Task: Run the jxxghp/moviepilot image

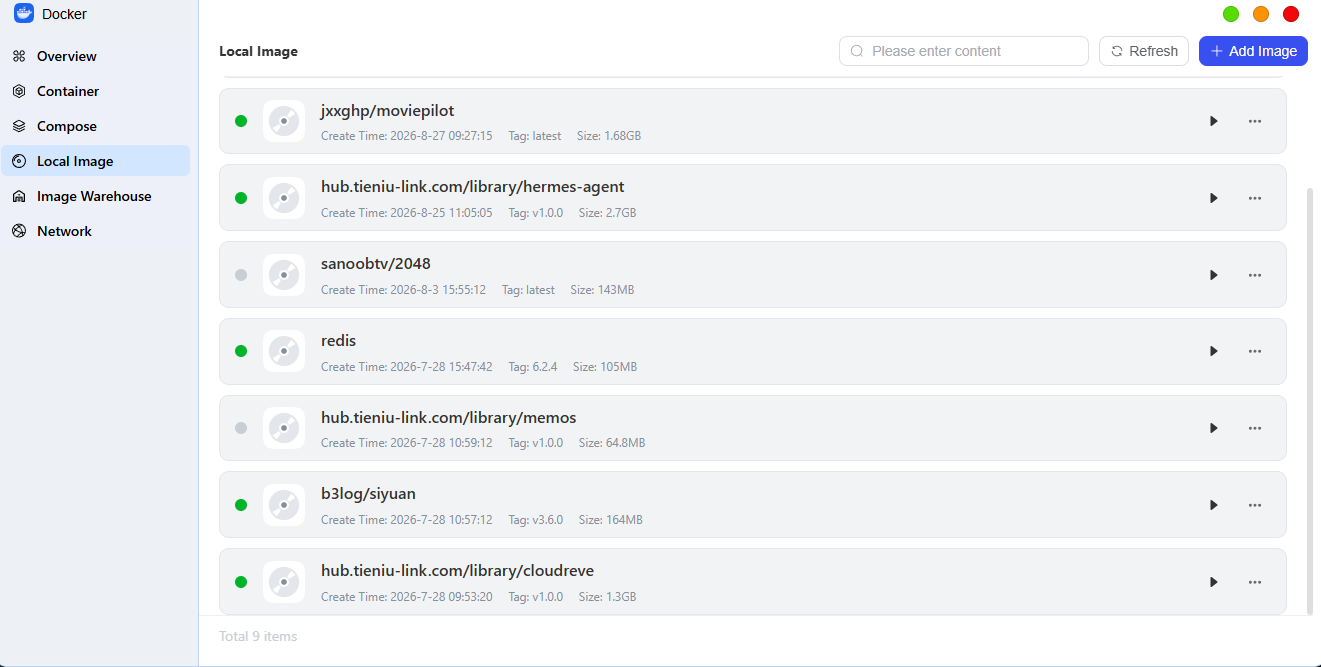Action: pos(1213,121)
